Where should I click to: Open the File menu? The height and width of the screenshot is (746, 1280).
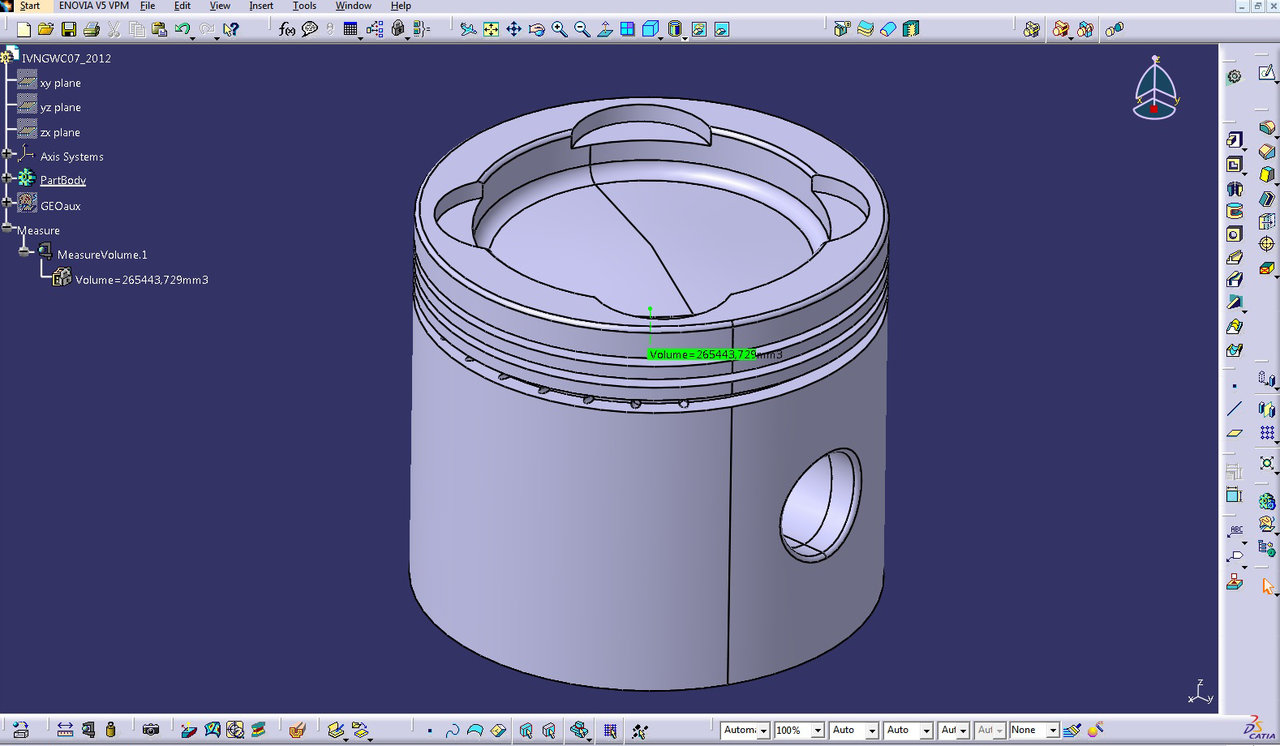click(147, 6)
